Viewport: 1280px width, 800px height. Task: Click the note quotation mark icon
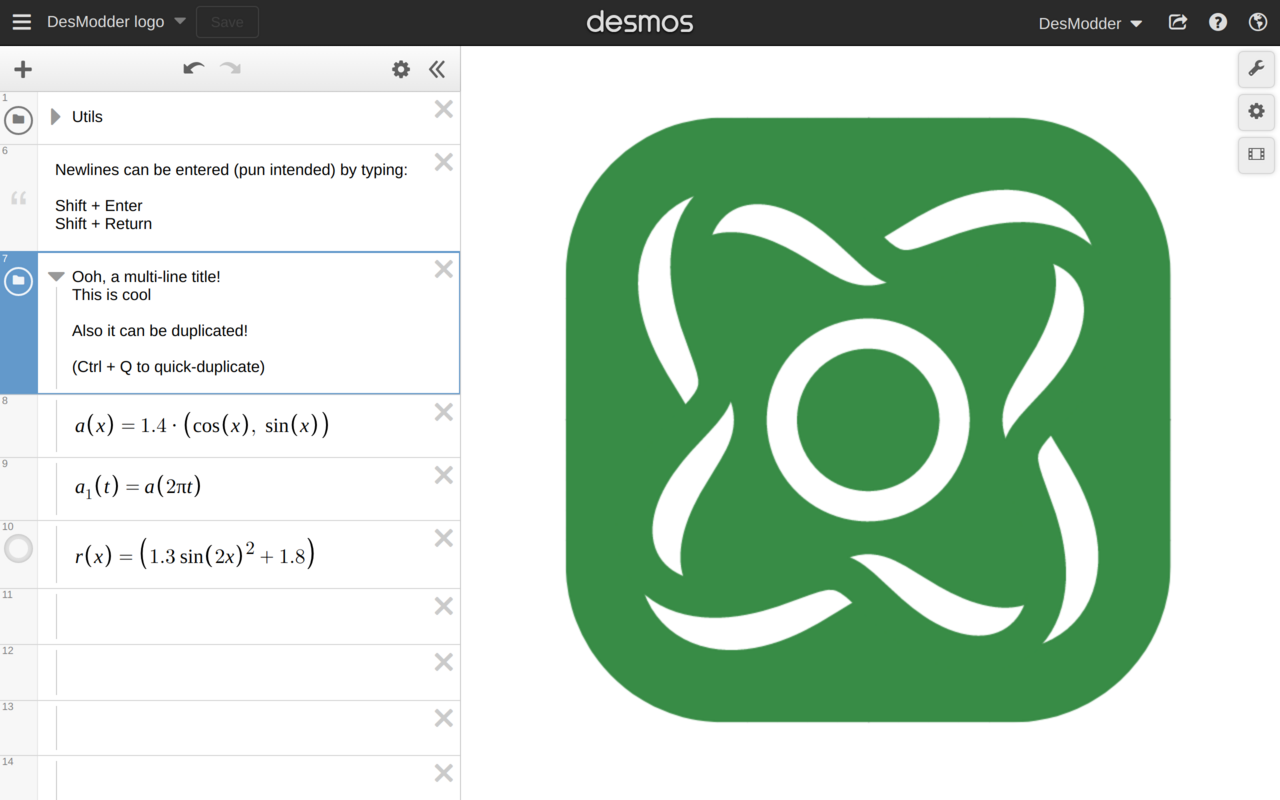click(x=19, y=198)
